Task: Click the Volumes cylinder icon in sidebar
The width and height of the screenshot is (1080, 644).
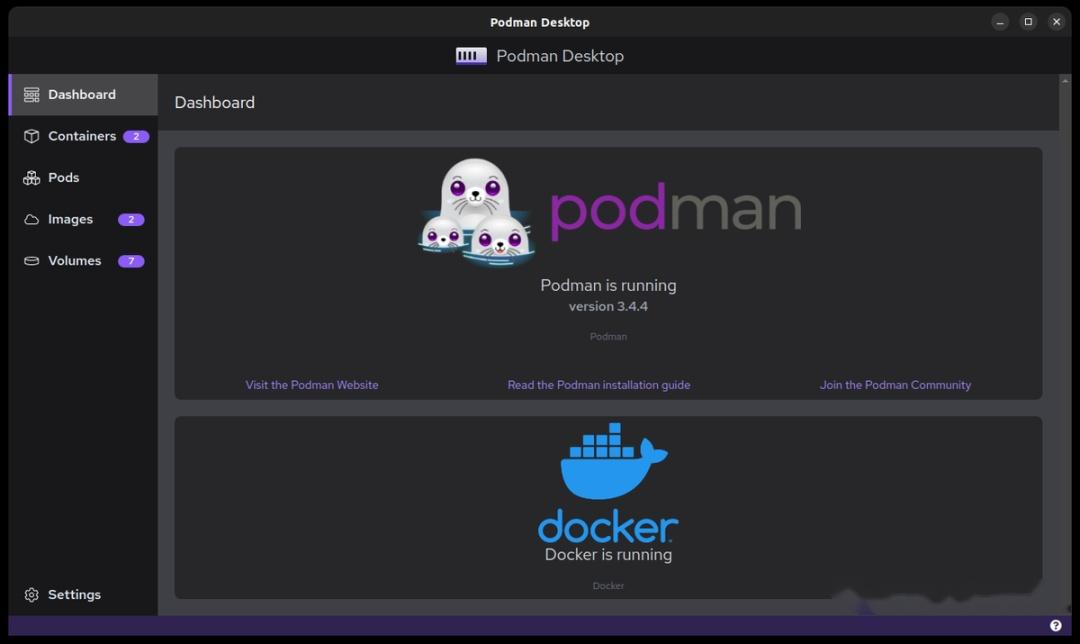Action: pos(31,260)
